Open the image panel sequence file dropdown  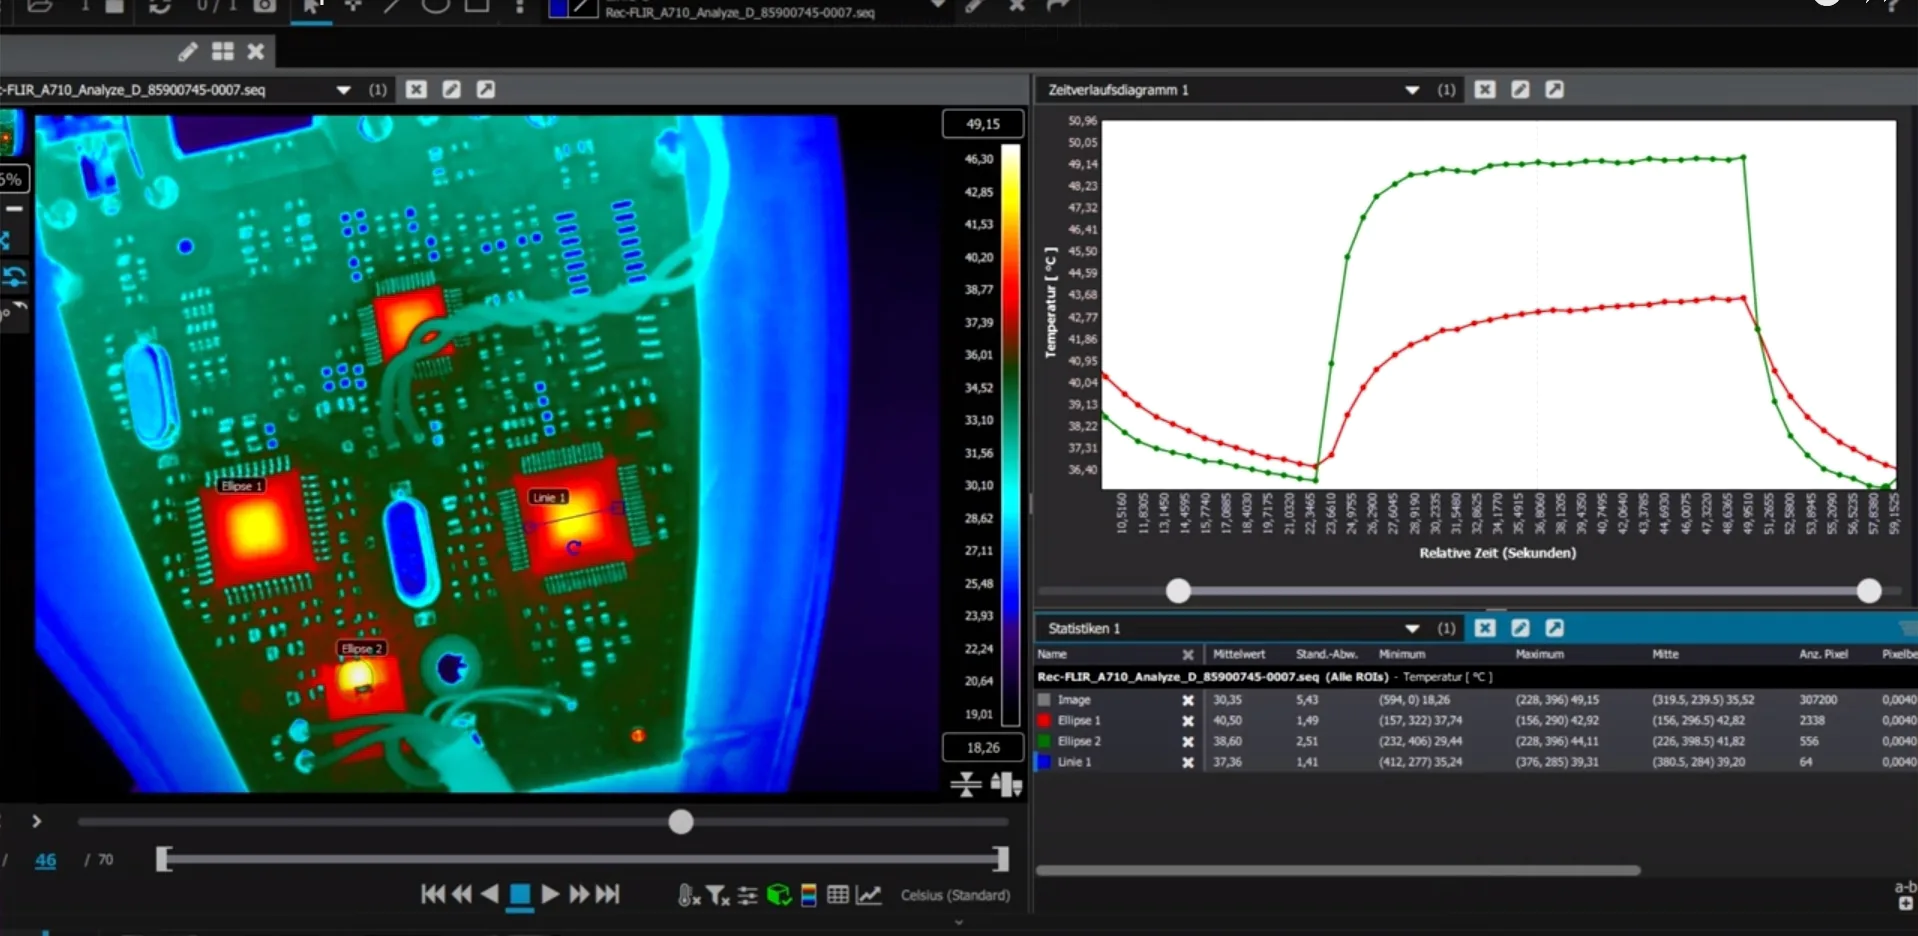(x=344, y=90)
